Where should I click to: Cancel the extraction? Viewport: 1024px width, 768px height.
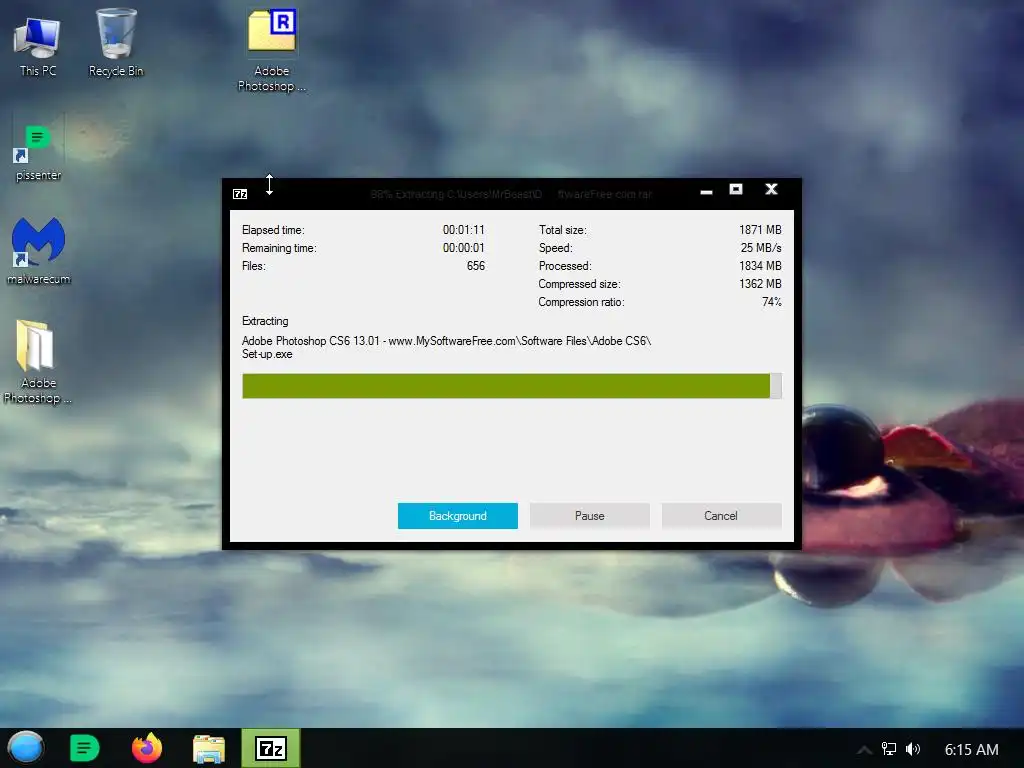point(721,516)
